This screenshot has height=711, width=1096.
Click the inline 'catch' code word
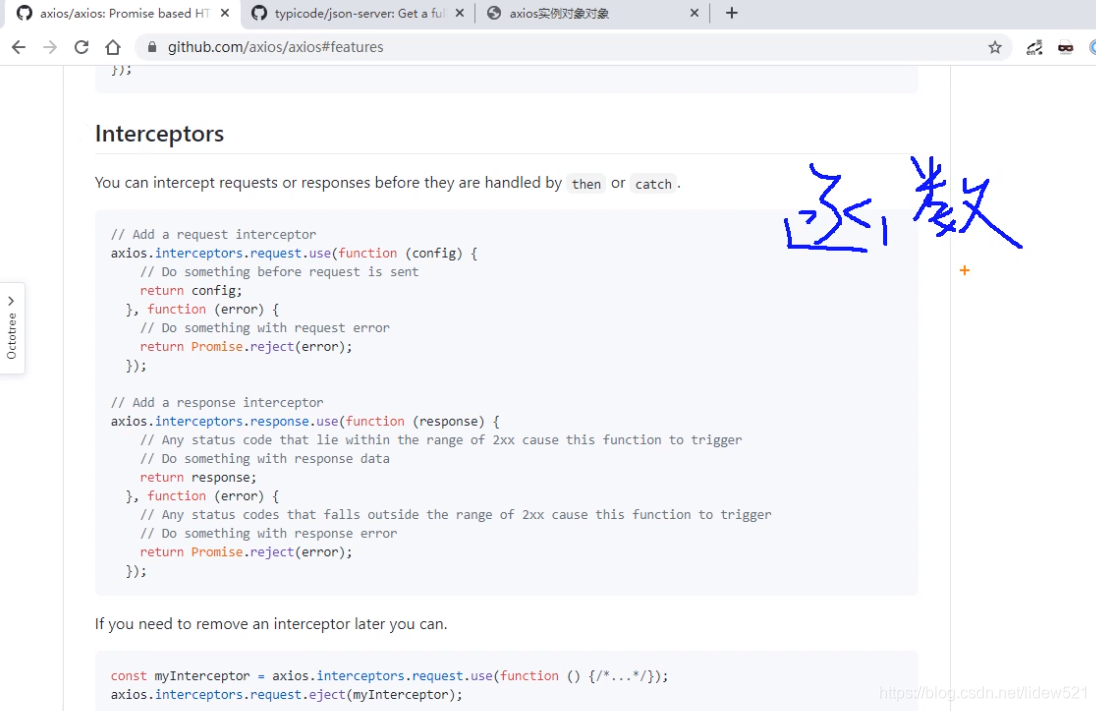653,184
